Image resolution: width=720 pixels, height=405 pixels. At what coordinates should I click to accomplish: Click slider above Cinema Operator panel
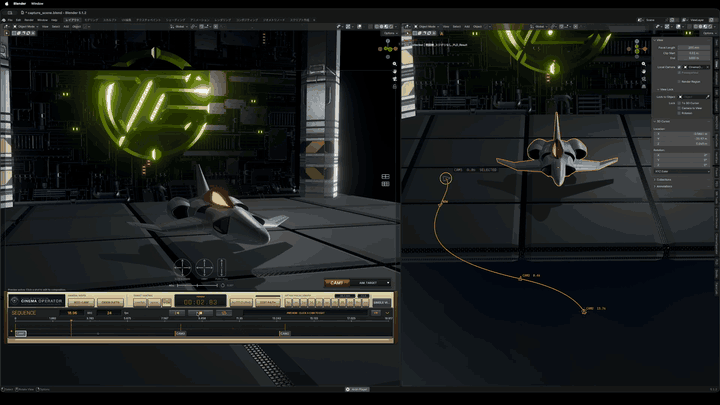coord(197,286)
